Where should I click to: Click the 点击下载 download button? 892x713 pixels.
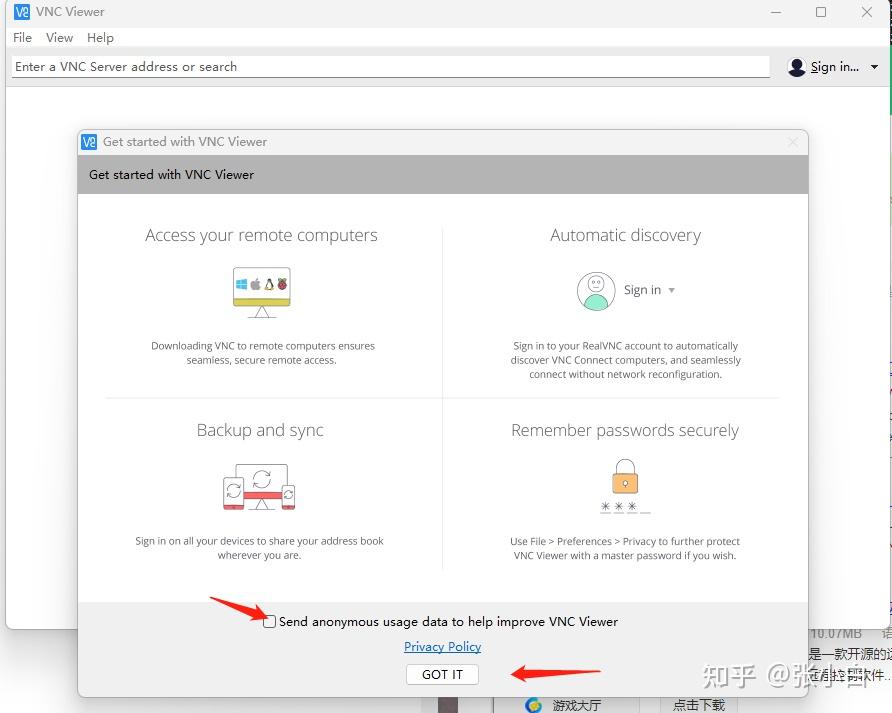(699, 705)
